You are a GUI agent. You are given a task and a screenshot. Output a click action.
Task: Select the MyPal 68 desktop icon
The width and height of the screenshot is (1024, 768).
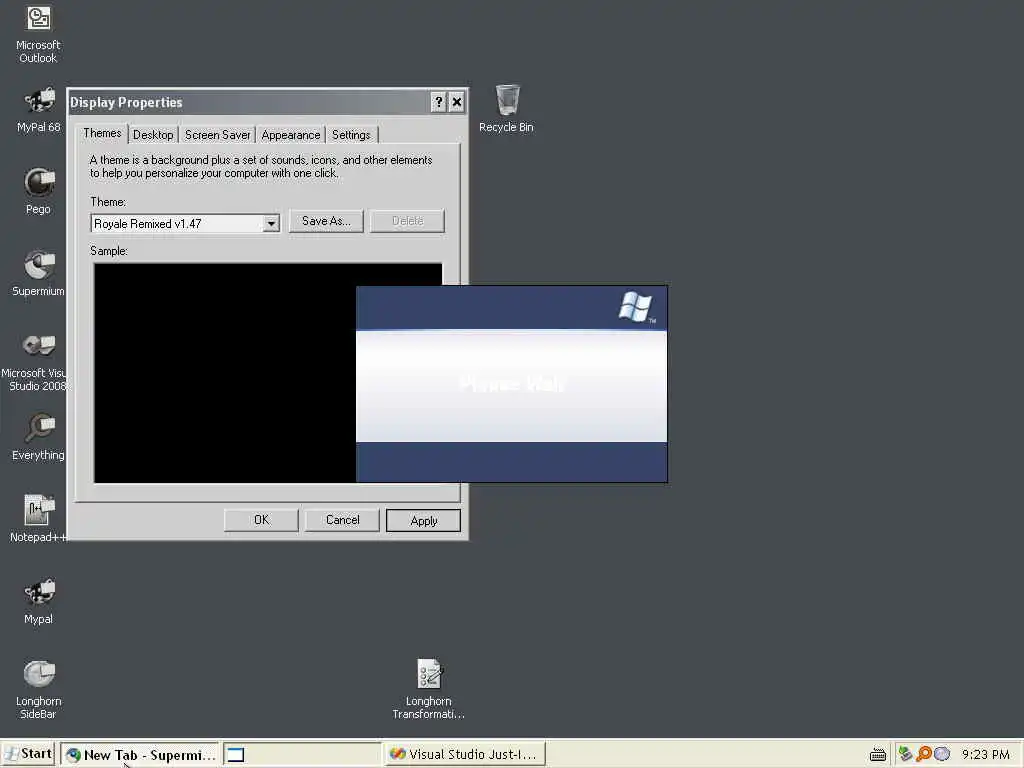click(39, 110)
